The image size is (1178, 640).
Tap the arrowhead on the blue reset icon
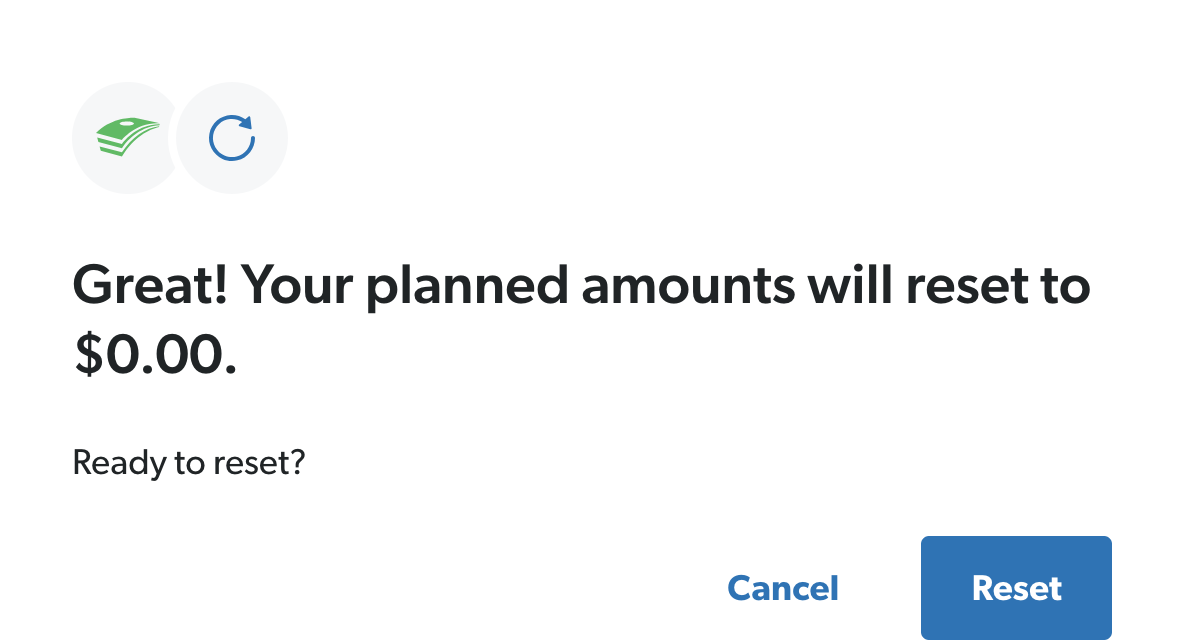[244, 122]
